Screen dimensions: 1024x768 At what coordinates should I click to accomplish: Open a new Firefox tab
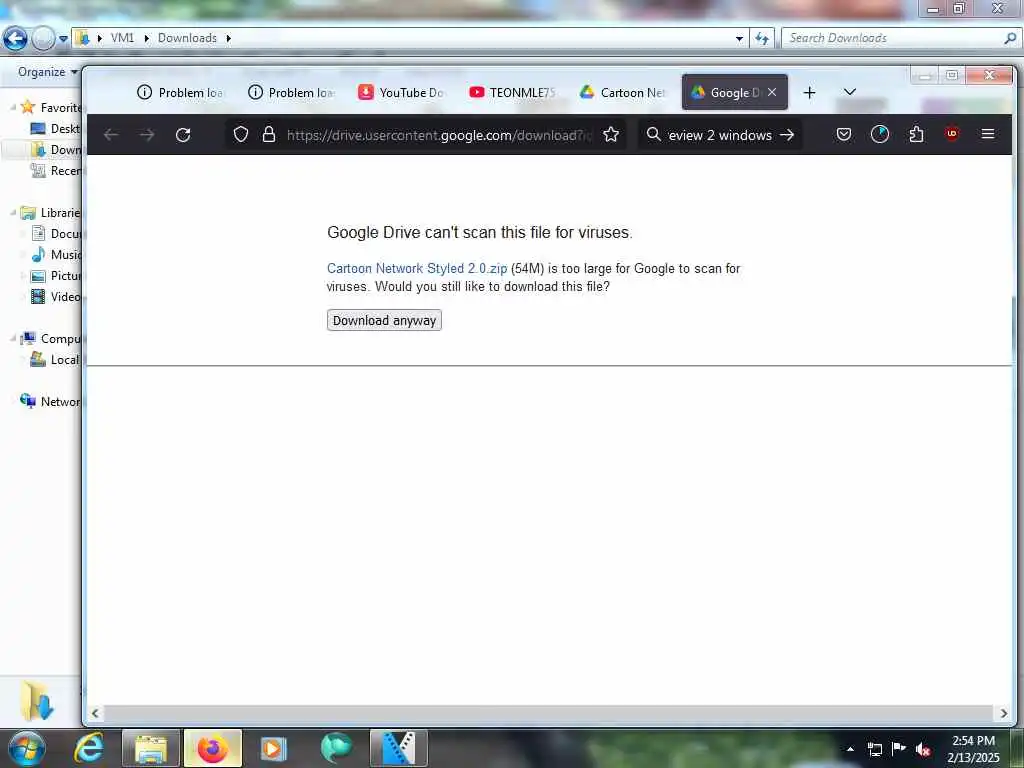pyautogui.click(x=809, y=93)
